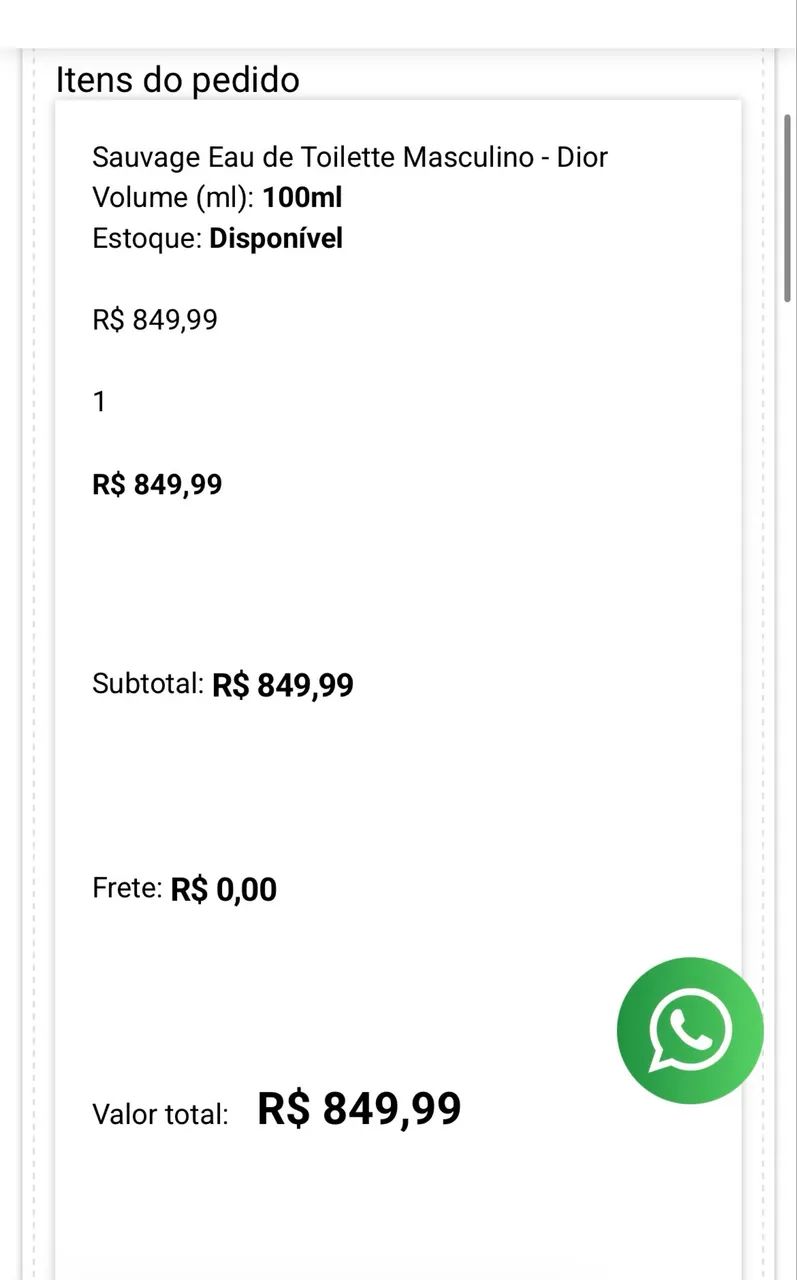The image size is (797, 1280).
Task: Click the Subtotal amount R$ 849,99
Action: tap(283, 685)
